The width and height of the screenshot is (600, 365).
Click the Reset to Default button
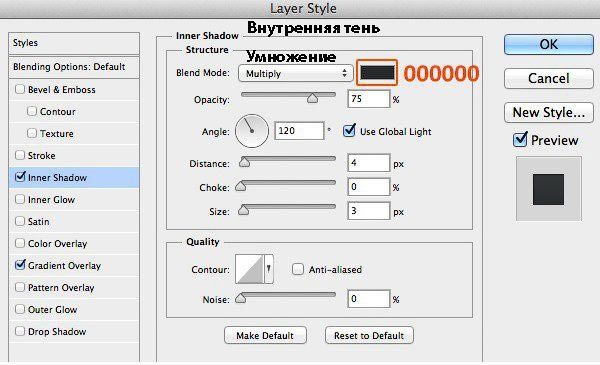(x=369, y=336)
